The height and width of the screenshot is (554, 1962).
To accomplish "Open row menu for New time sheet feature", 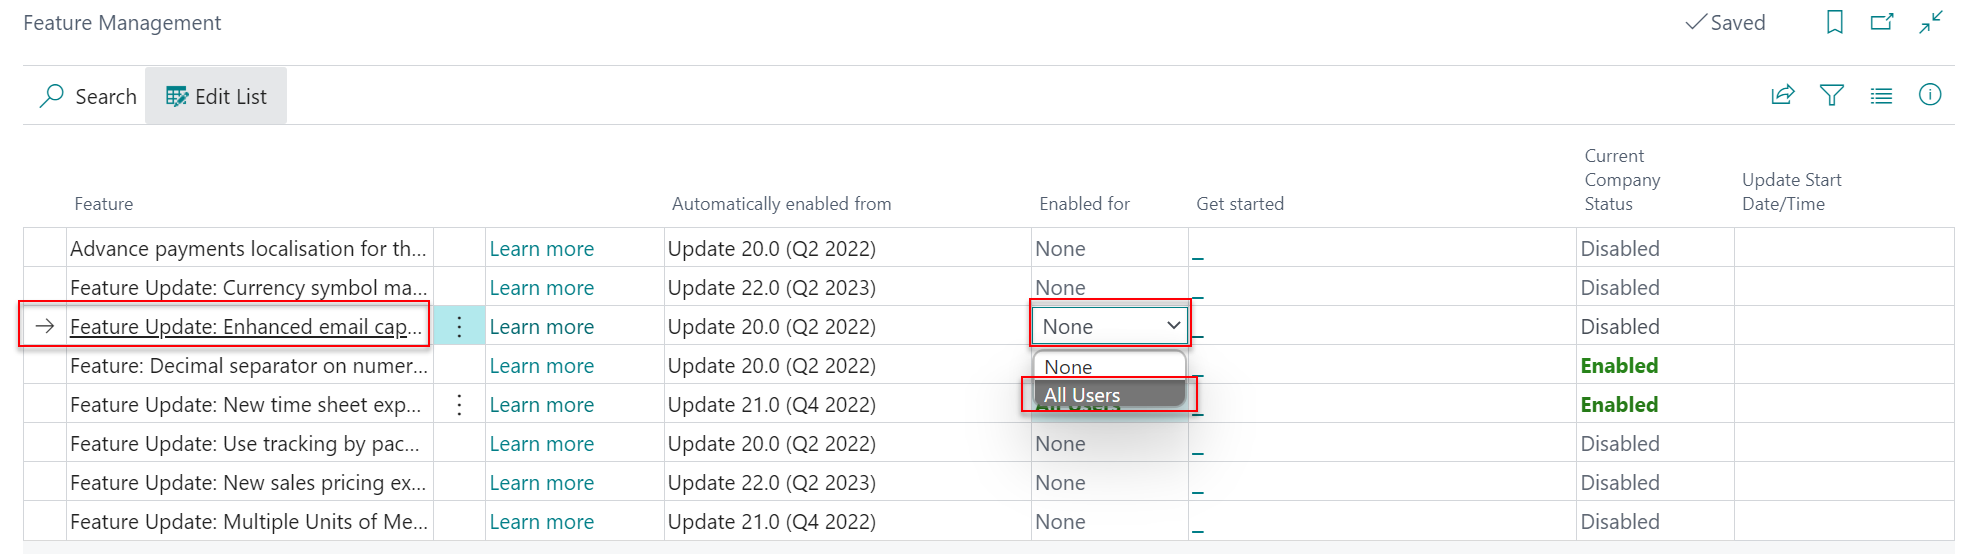I will [459, 405].
